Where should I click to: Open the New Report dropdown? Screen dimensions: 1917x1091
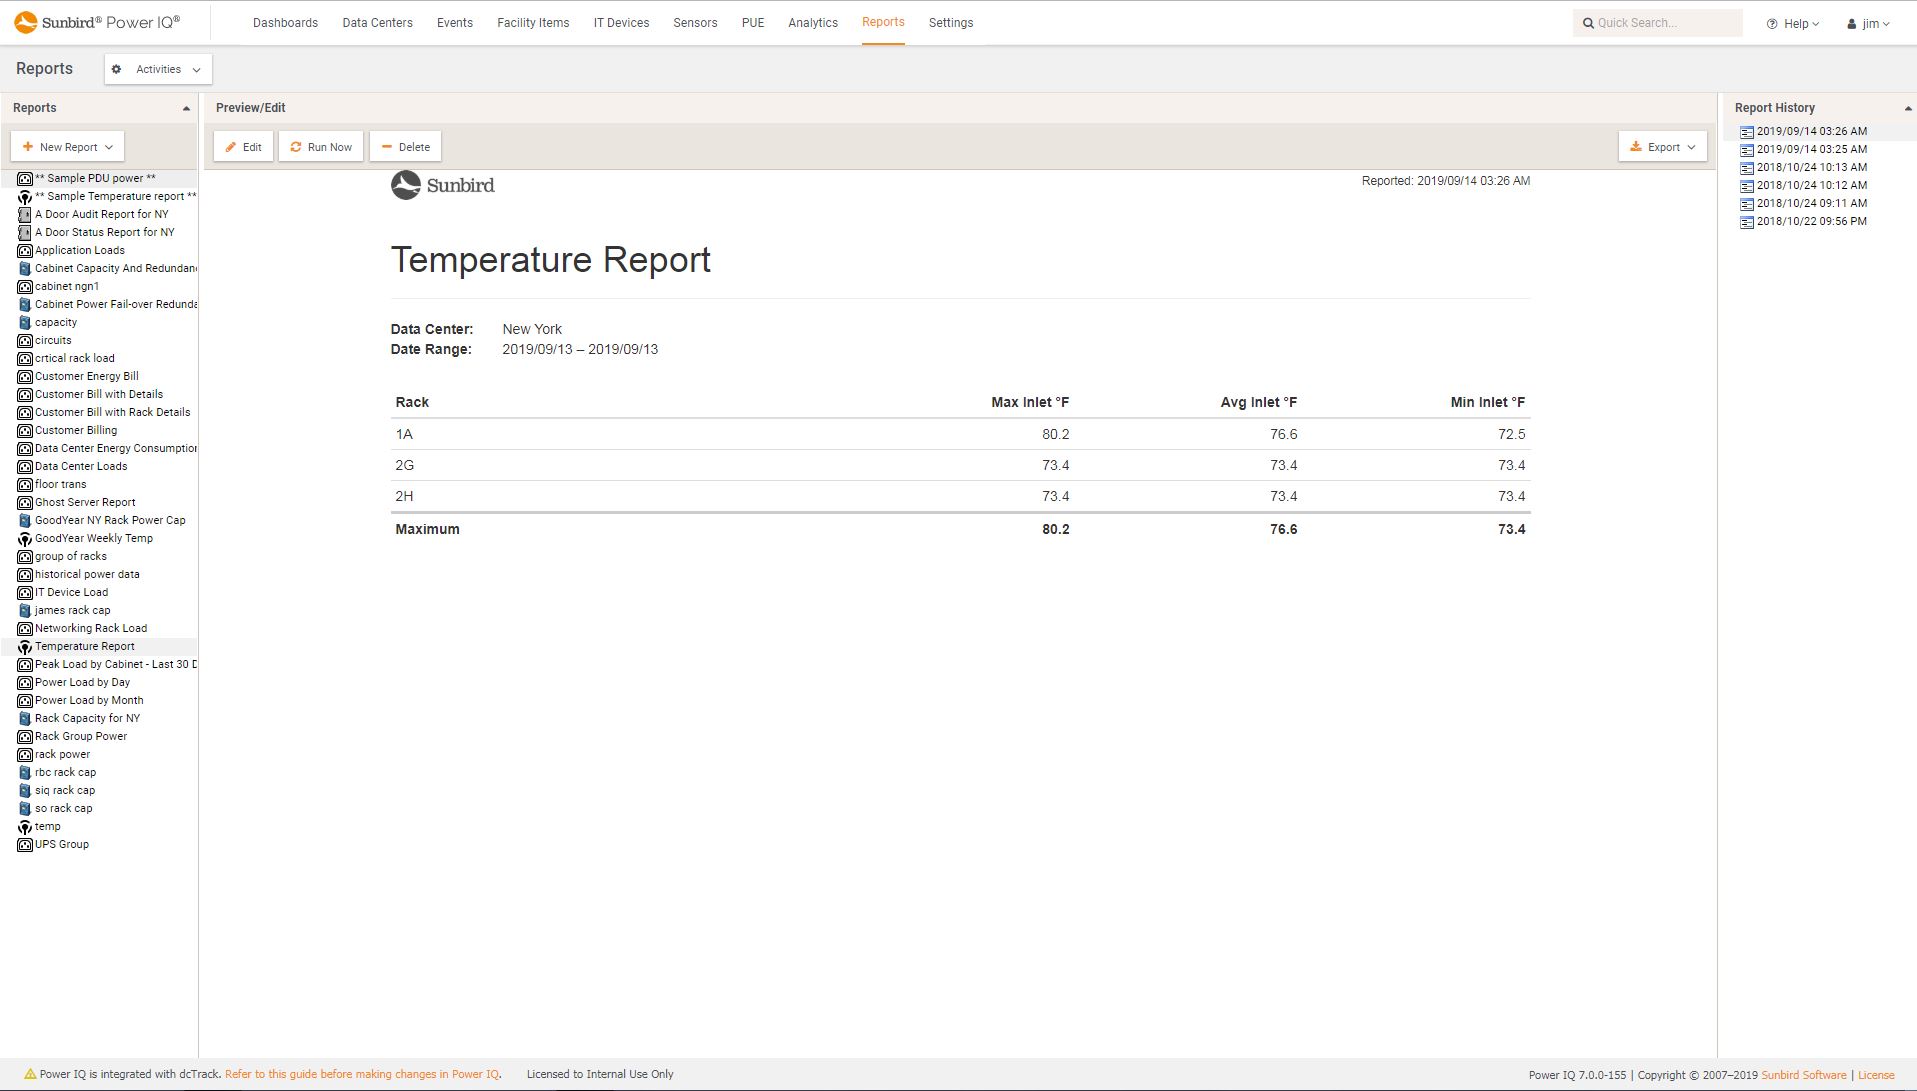pos(67,146)
